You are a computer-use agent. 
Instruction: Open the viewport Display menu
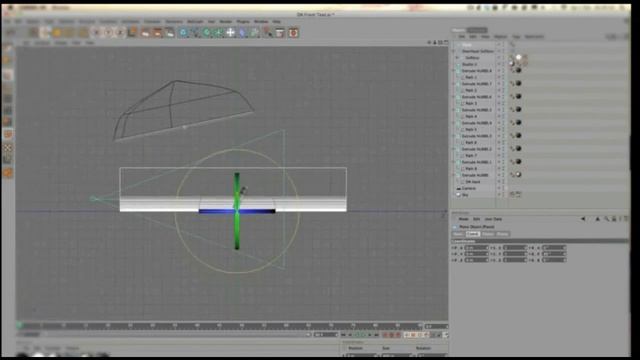[x=60, y=42]
